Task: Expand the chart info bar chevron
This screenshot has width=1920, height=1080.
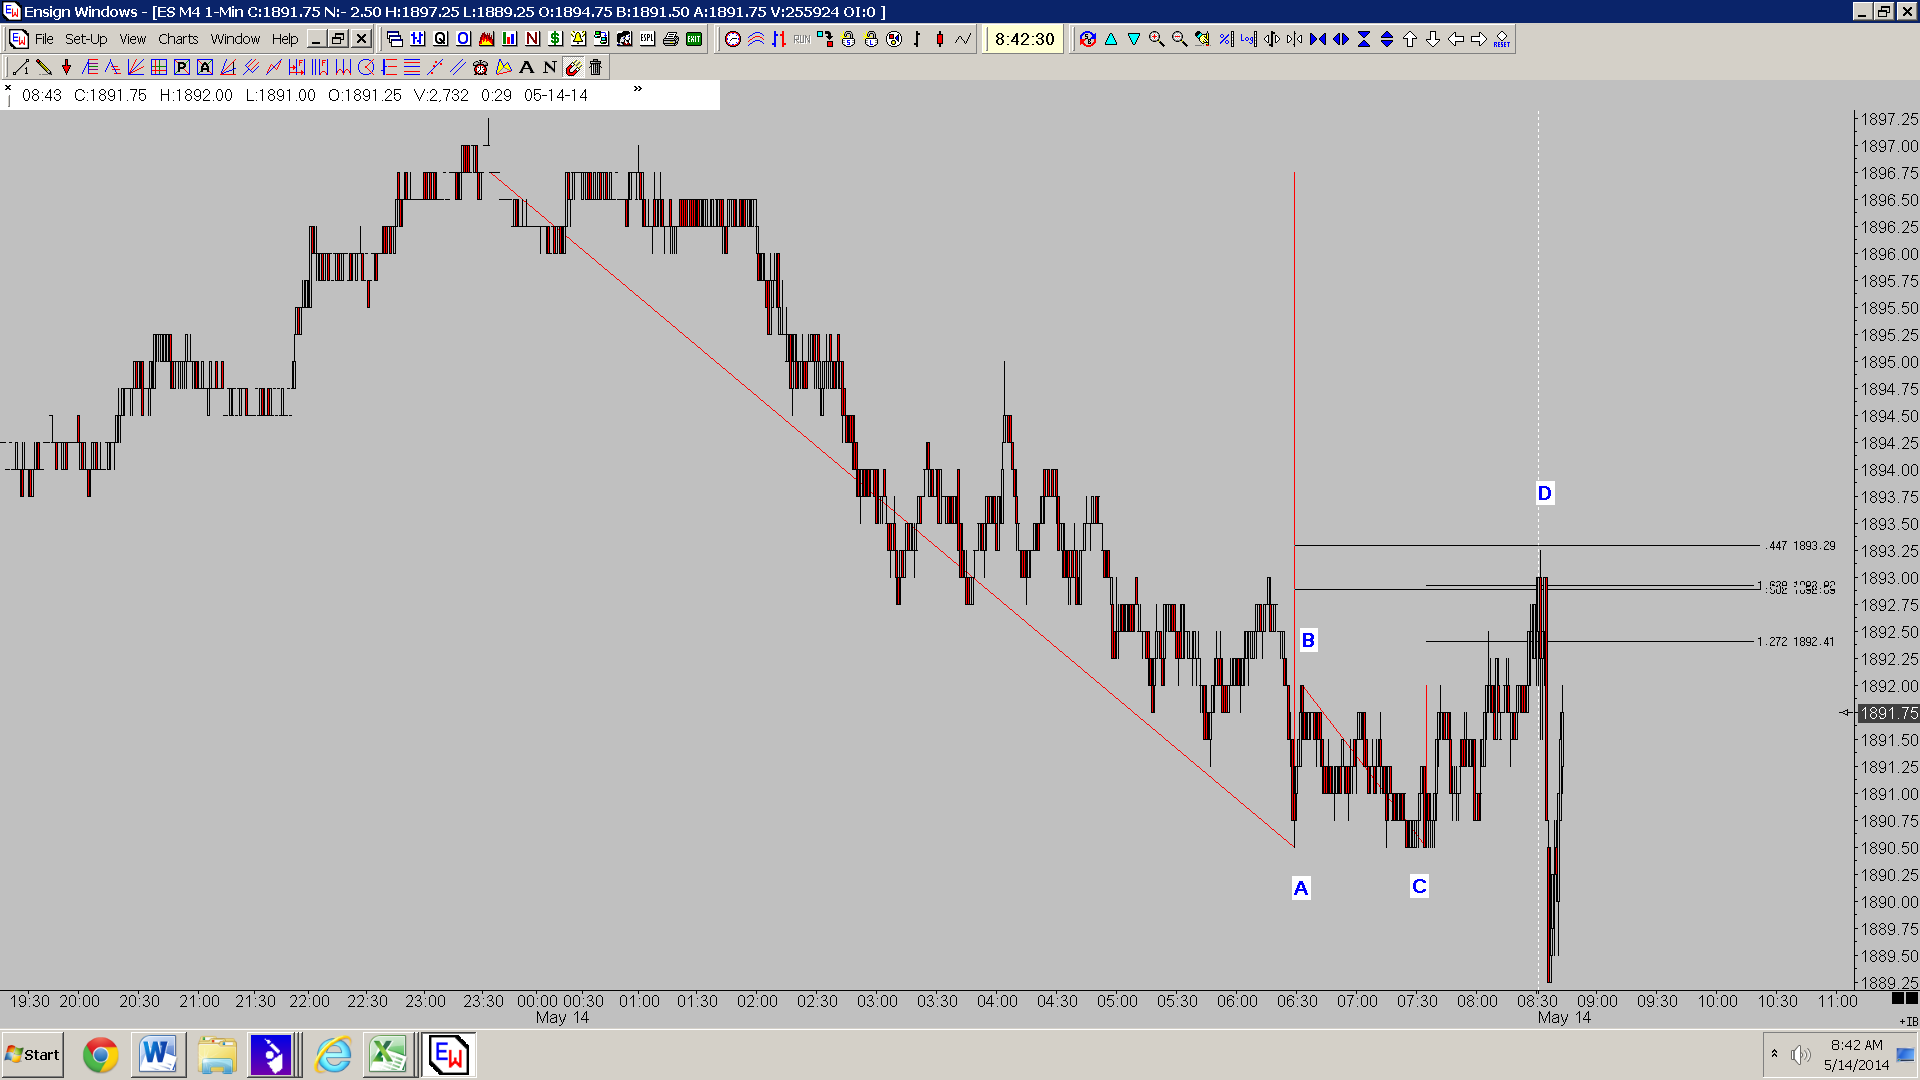Action: pyautogui.click(x=638, y=89)
